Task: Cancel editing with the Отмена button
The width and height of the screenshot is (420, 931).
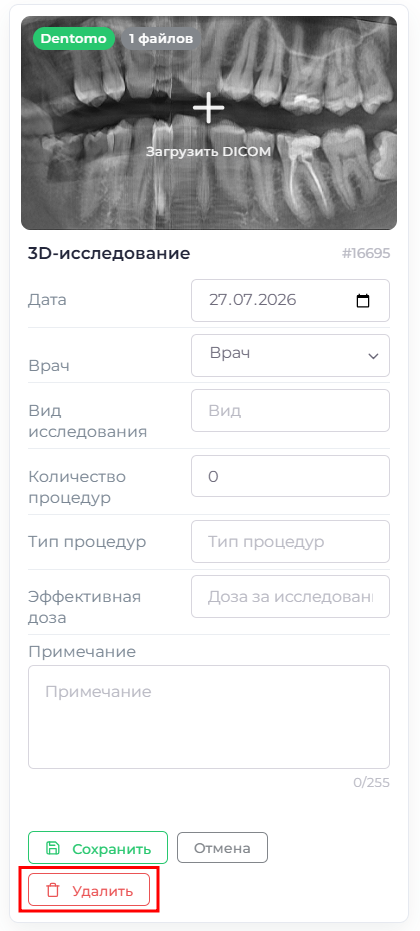Action: 222,847
